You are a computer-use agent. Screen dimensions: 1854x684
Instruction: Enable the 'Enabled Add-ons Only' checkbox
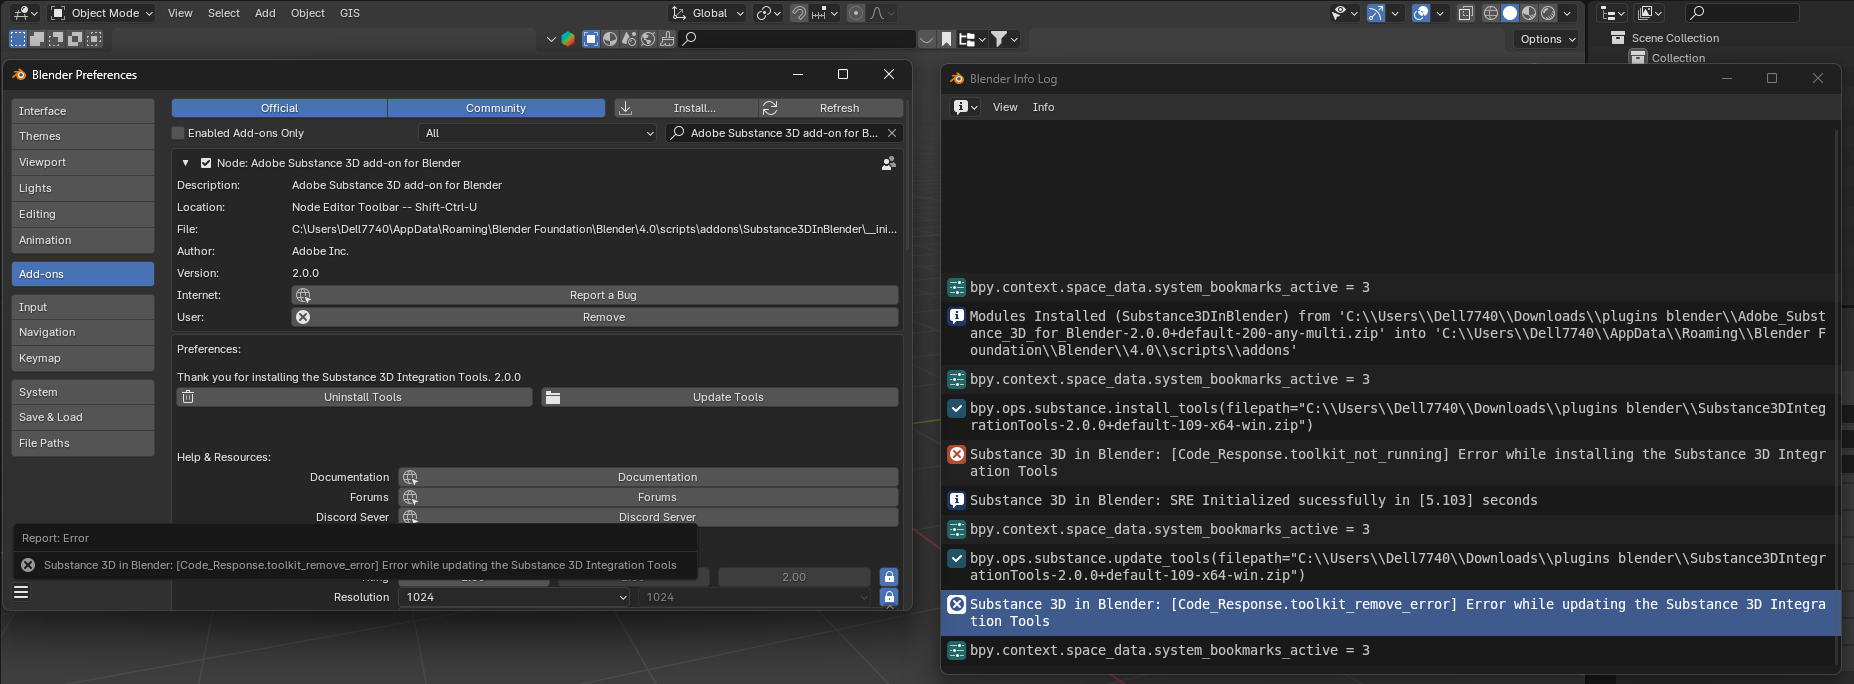pos(179,133)
